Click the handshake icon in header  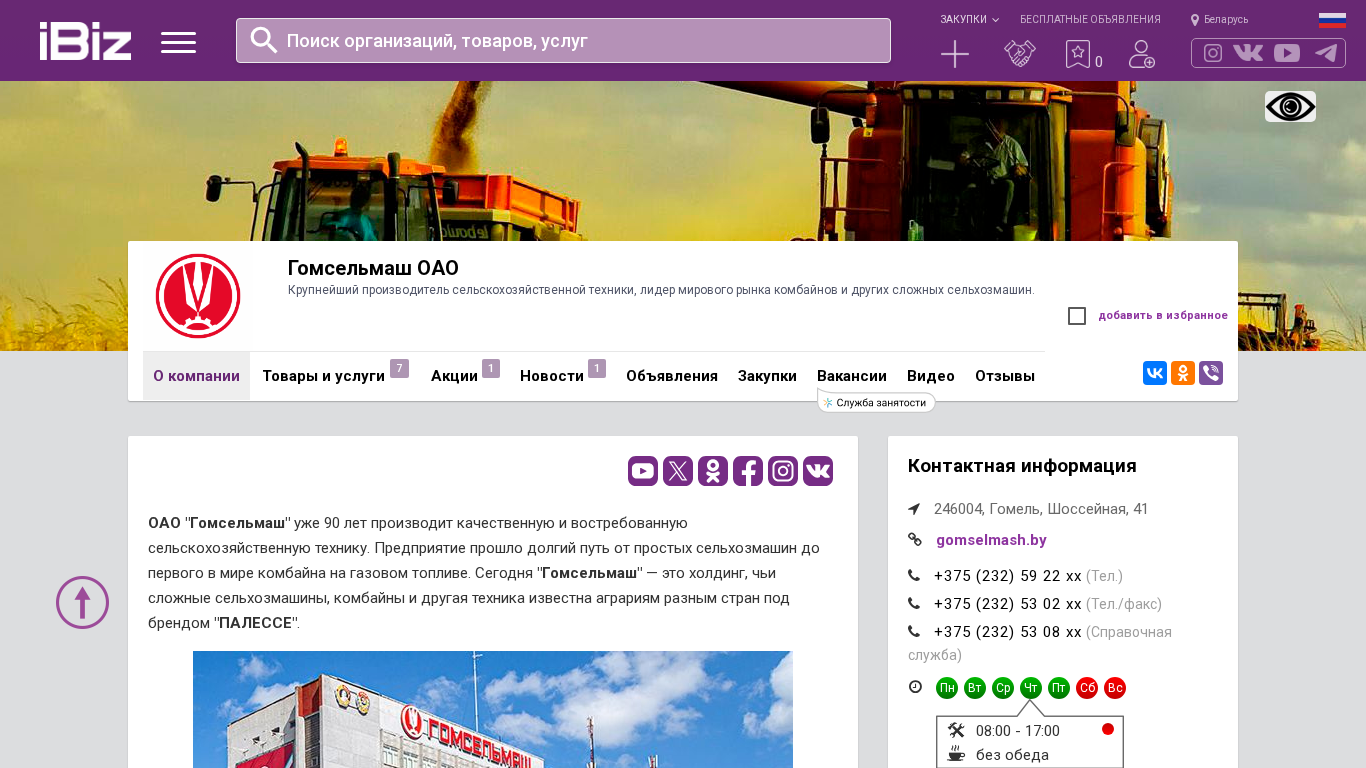pyautogui.click(x=1020, y=54)
